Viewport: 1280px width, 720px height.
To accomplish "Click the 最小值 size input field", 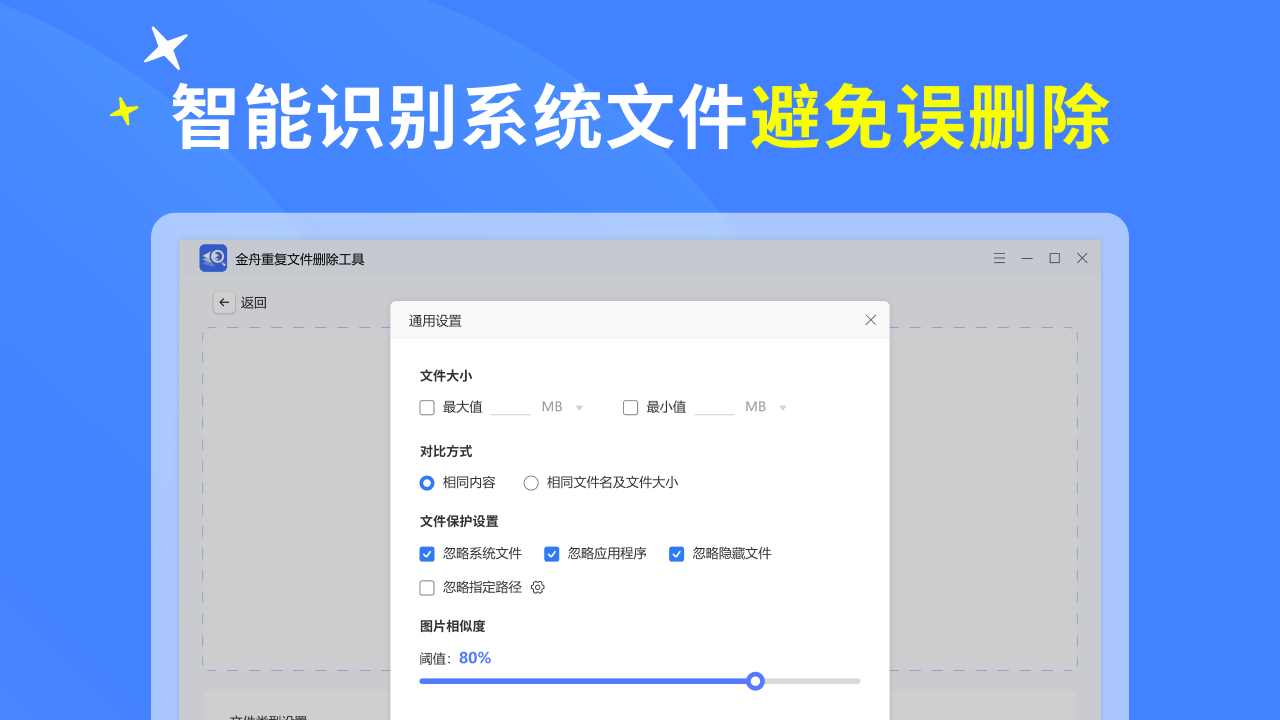I will click(x=714, y=407).
